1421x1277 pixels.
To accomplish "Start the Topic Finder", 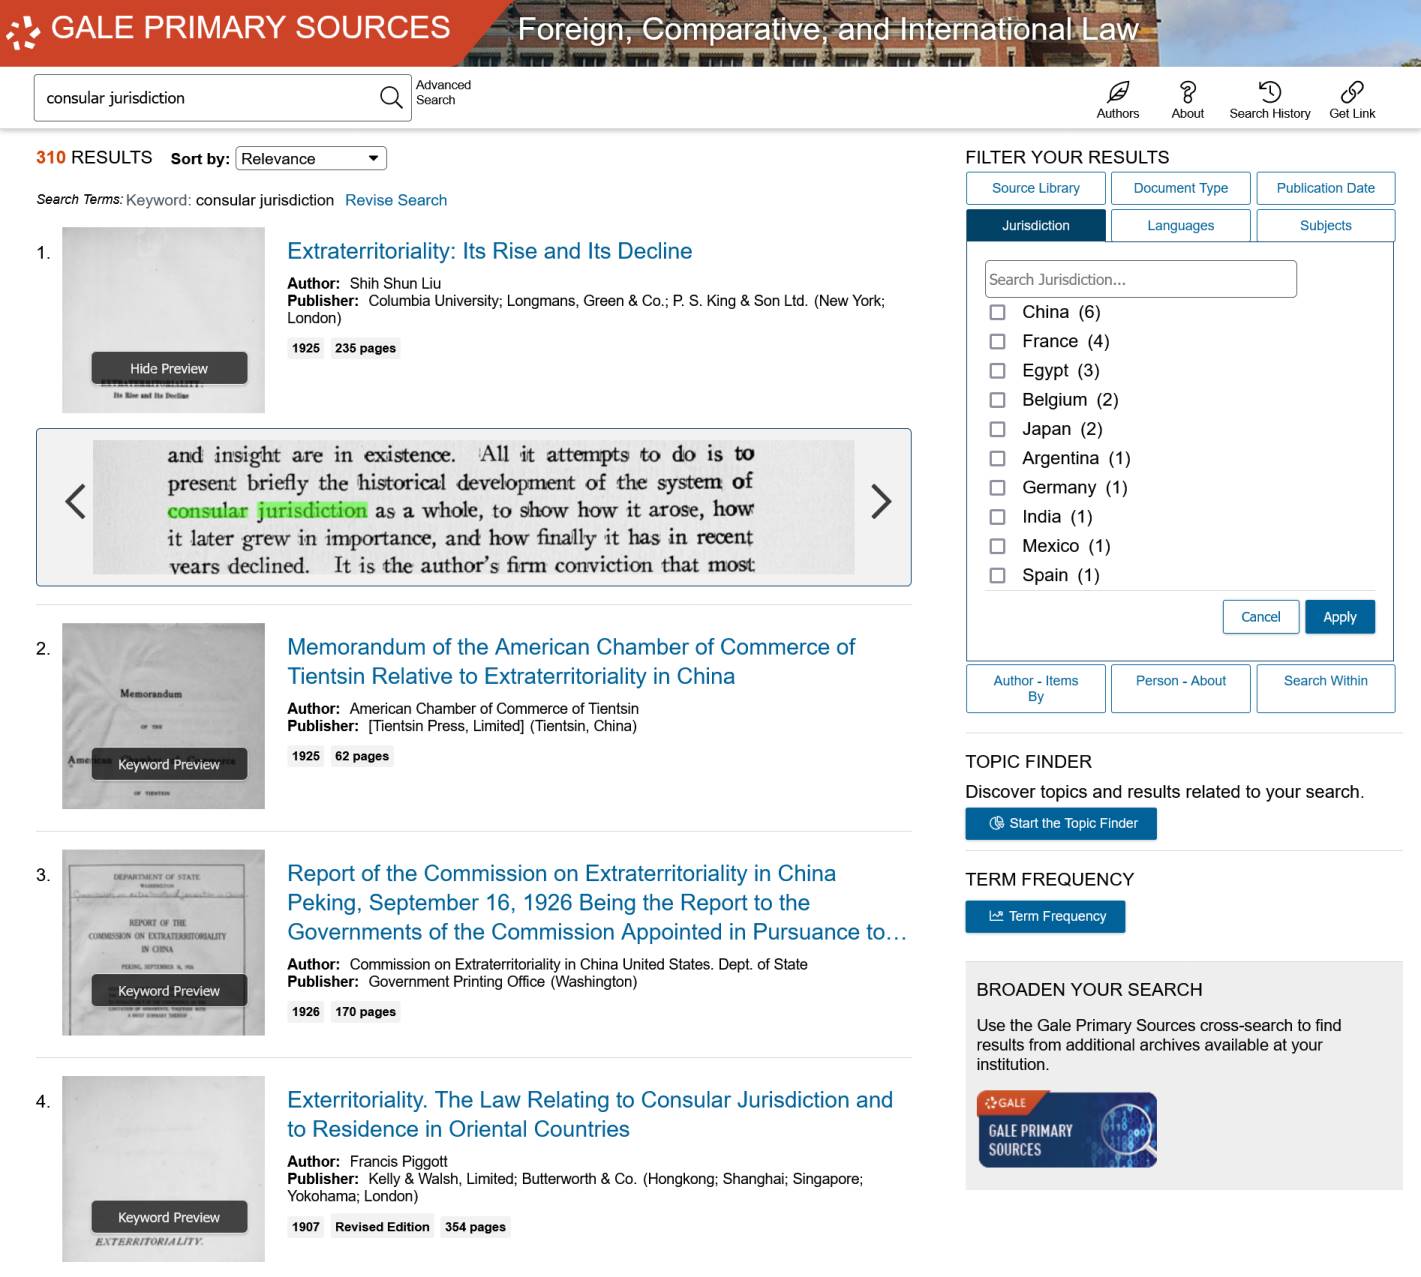I will point(1061,823).
